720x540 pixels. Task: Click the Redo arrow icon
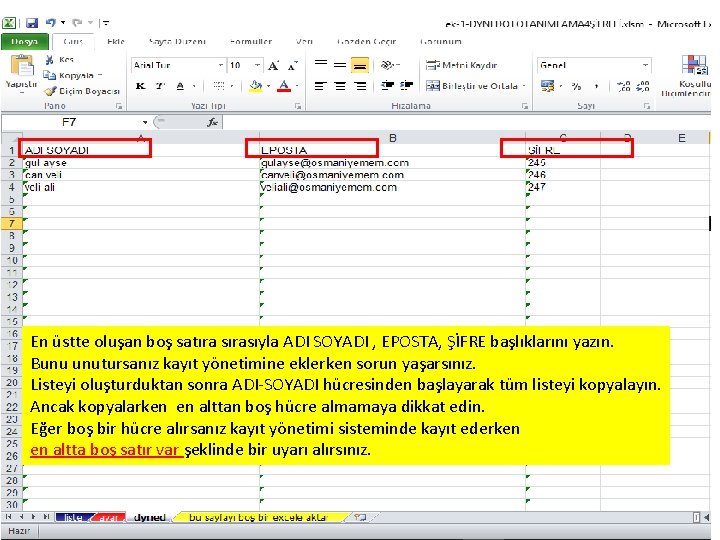click(x=77, y=22)
